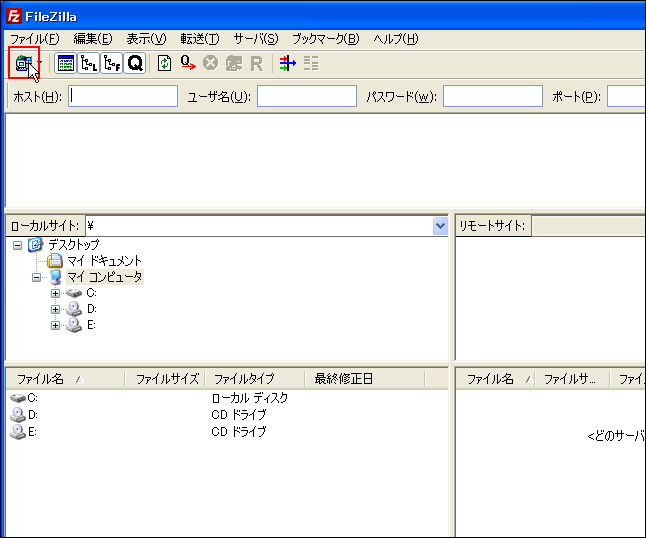Expand the C: drive tree node
The height and width of the screenshot is (538, 646).
coord(55,293)
